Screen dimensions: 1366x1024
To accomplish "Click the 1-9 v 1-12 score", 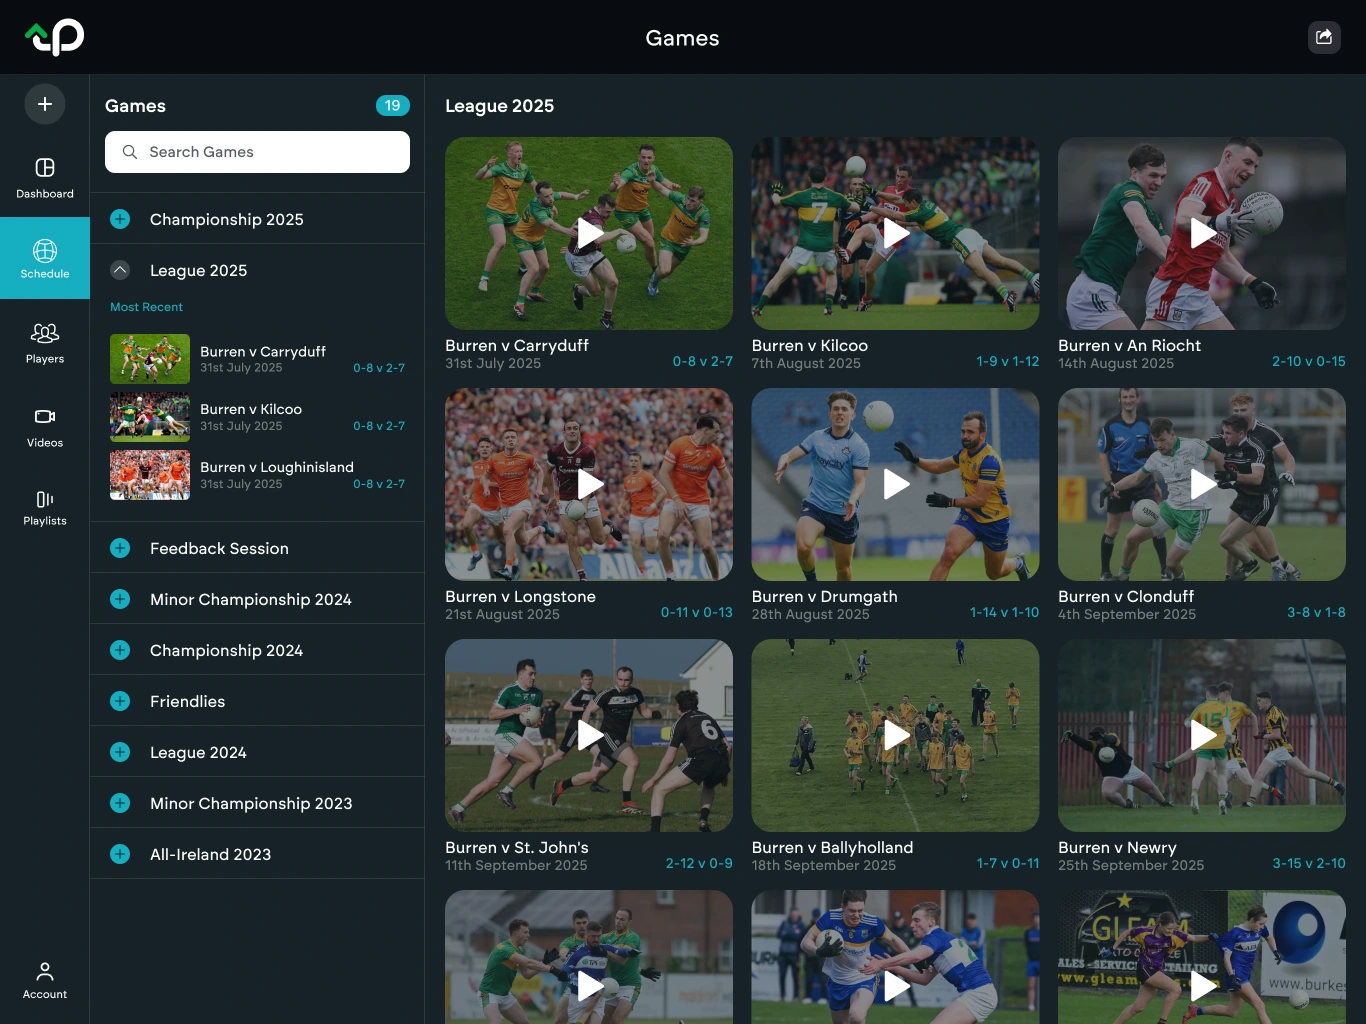I will click(1008, 361).
